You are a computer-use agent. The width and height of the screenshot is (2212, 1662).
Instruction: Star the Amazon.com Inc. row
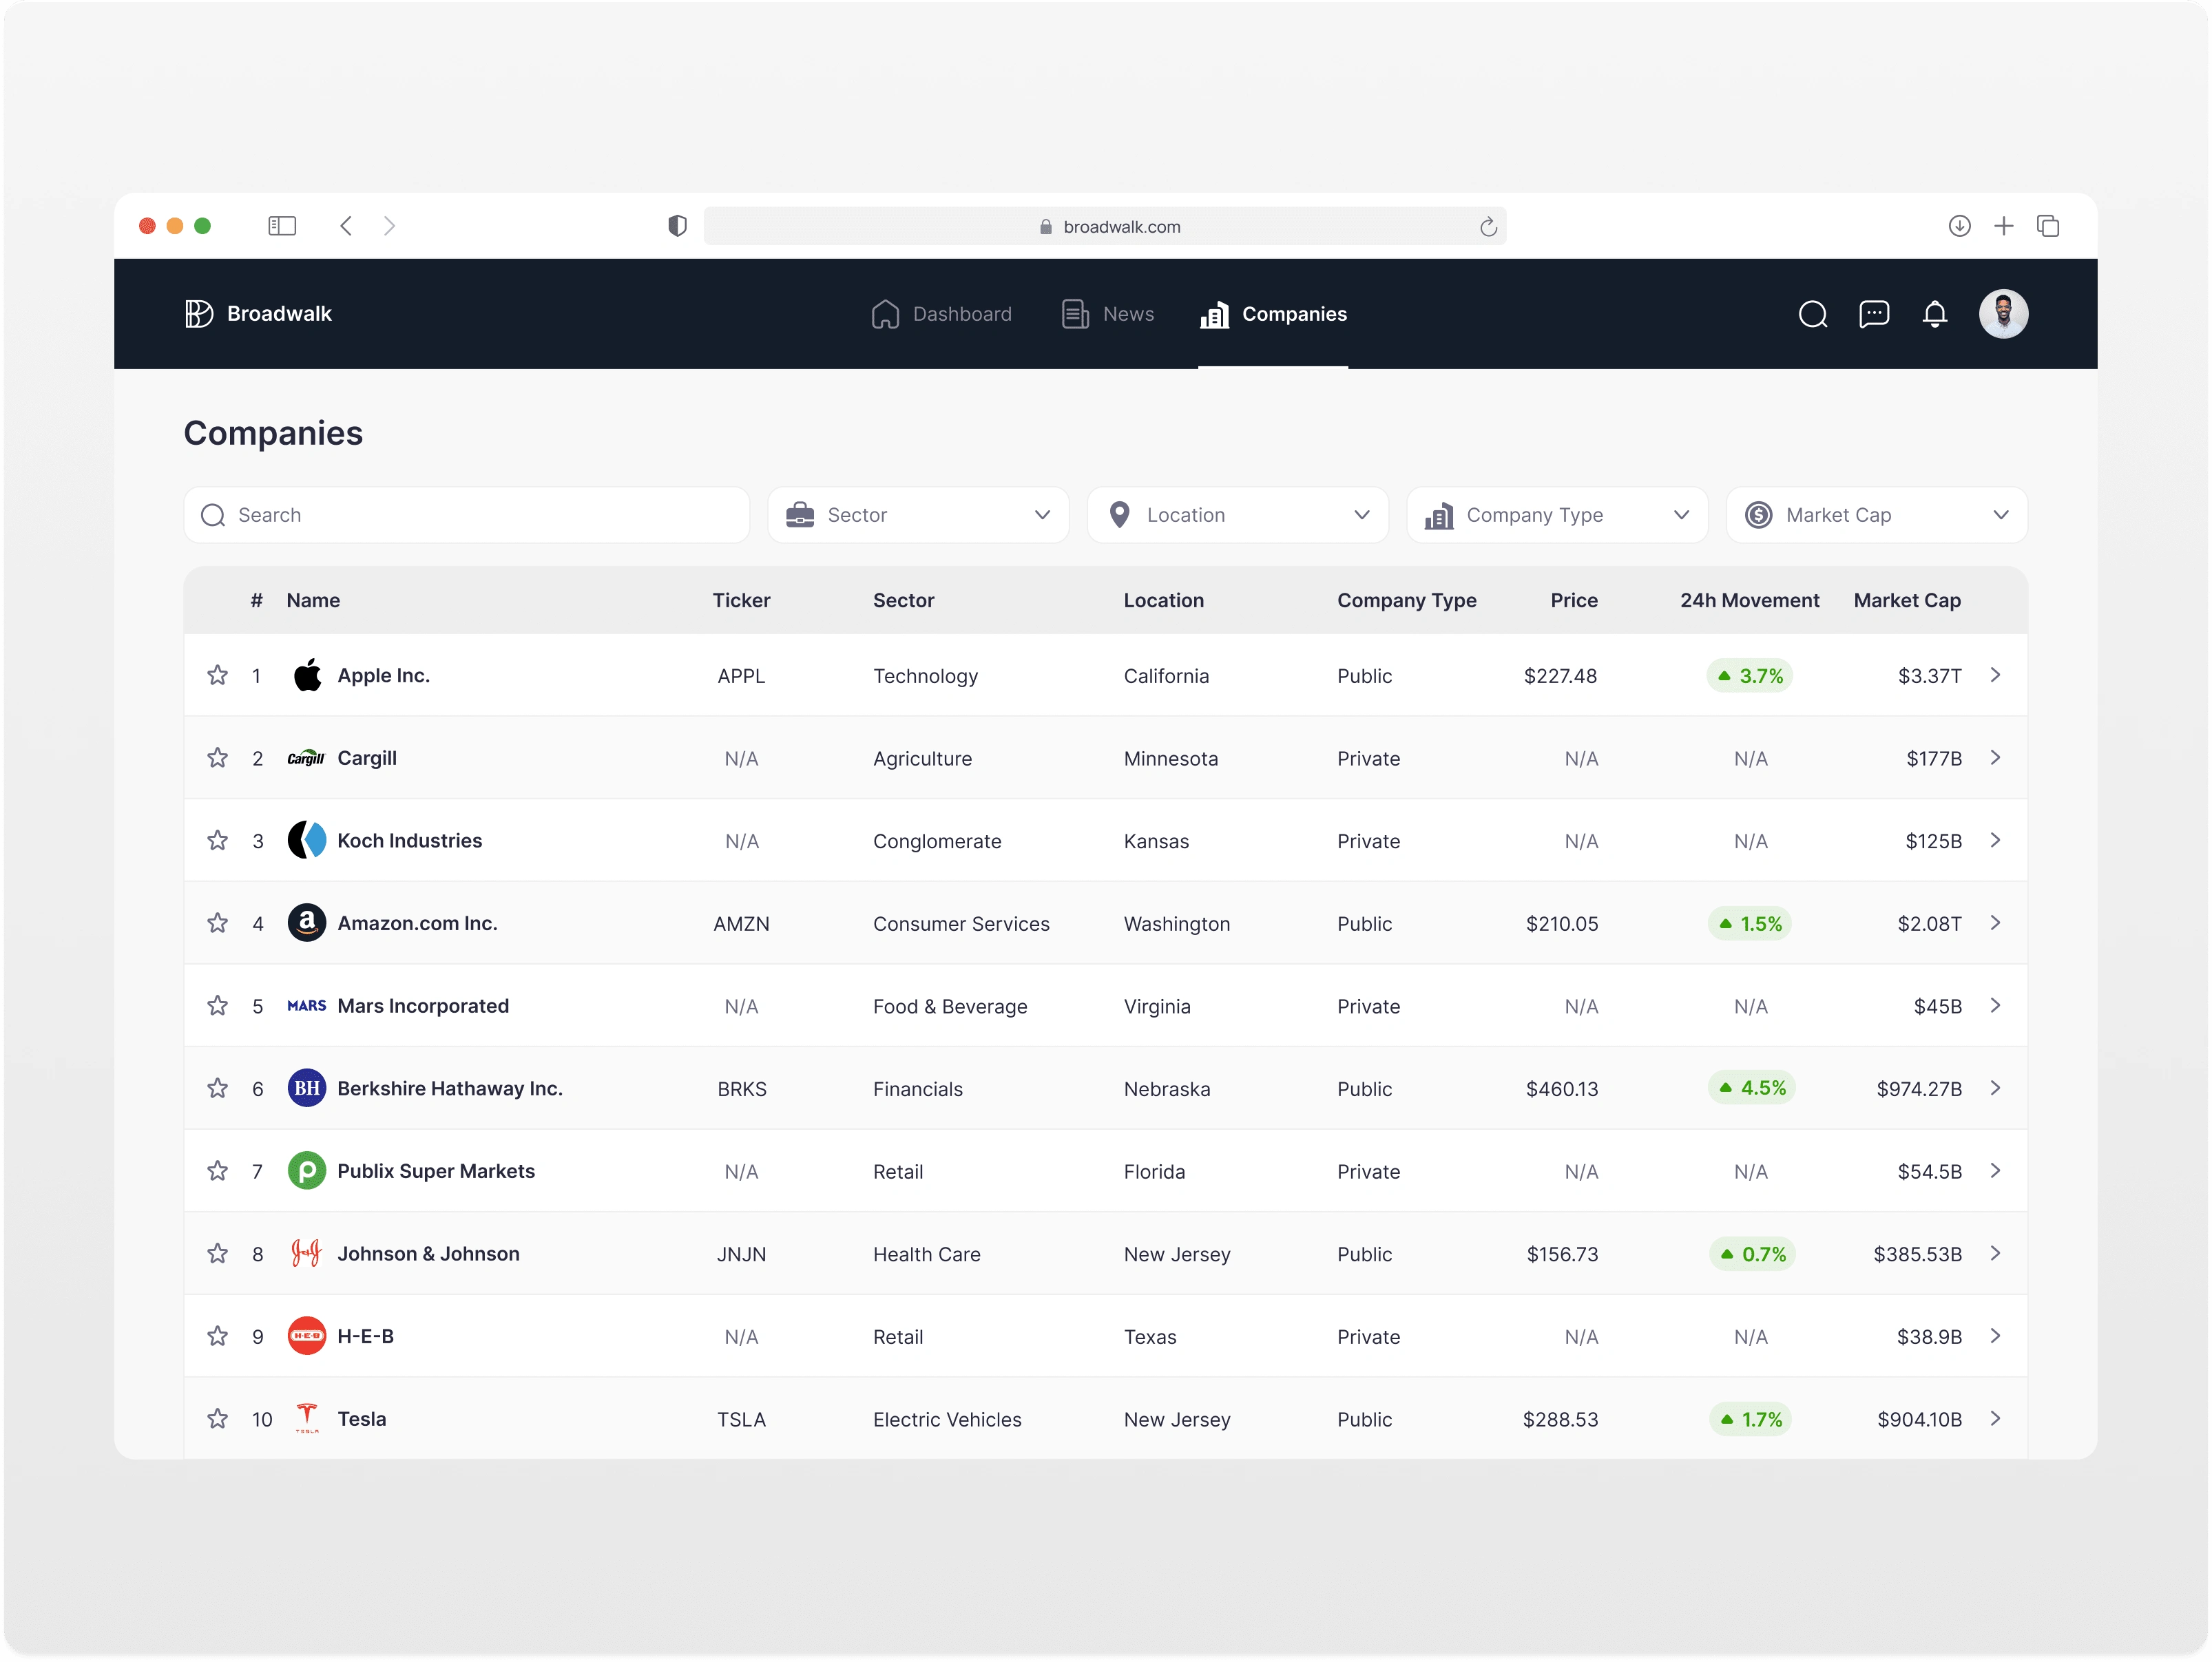[217, 923]
